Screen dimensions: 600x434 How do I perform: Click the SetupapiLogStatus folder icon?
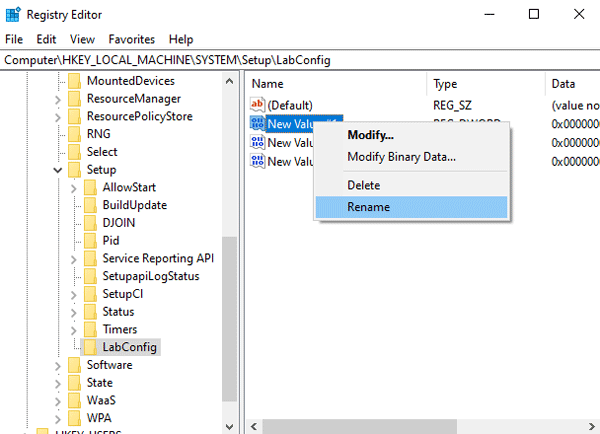[90, 276]
